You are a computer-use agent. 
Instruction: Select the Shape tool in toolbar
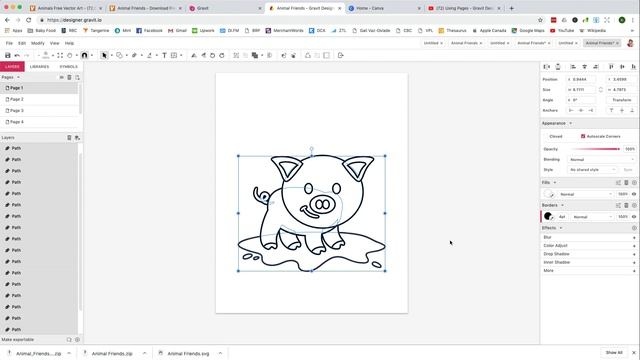pyautogui.click(x=119, y=55)
